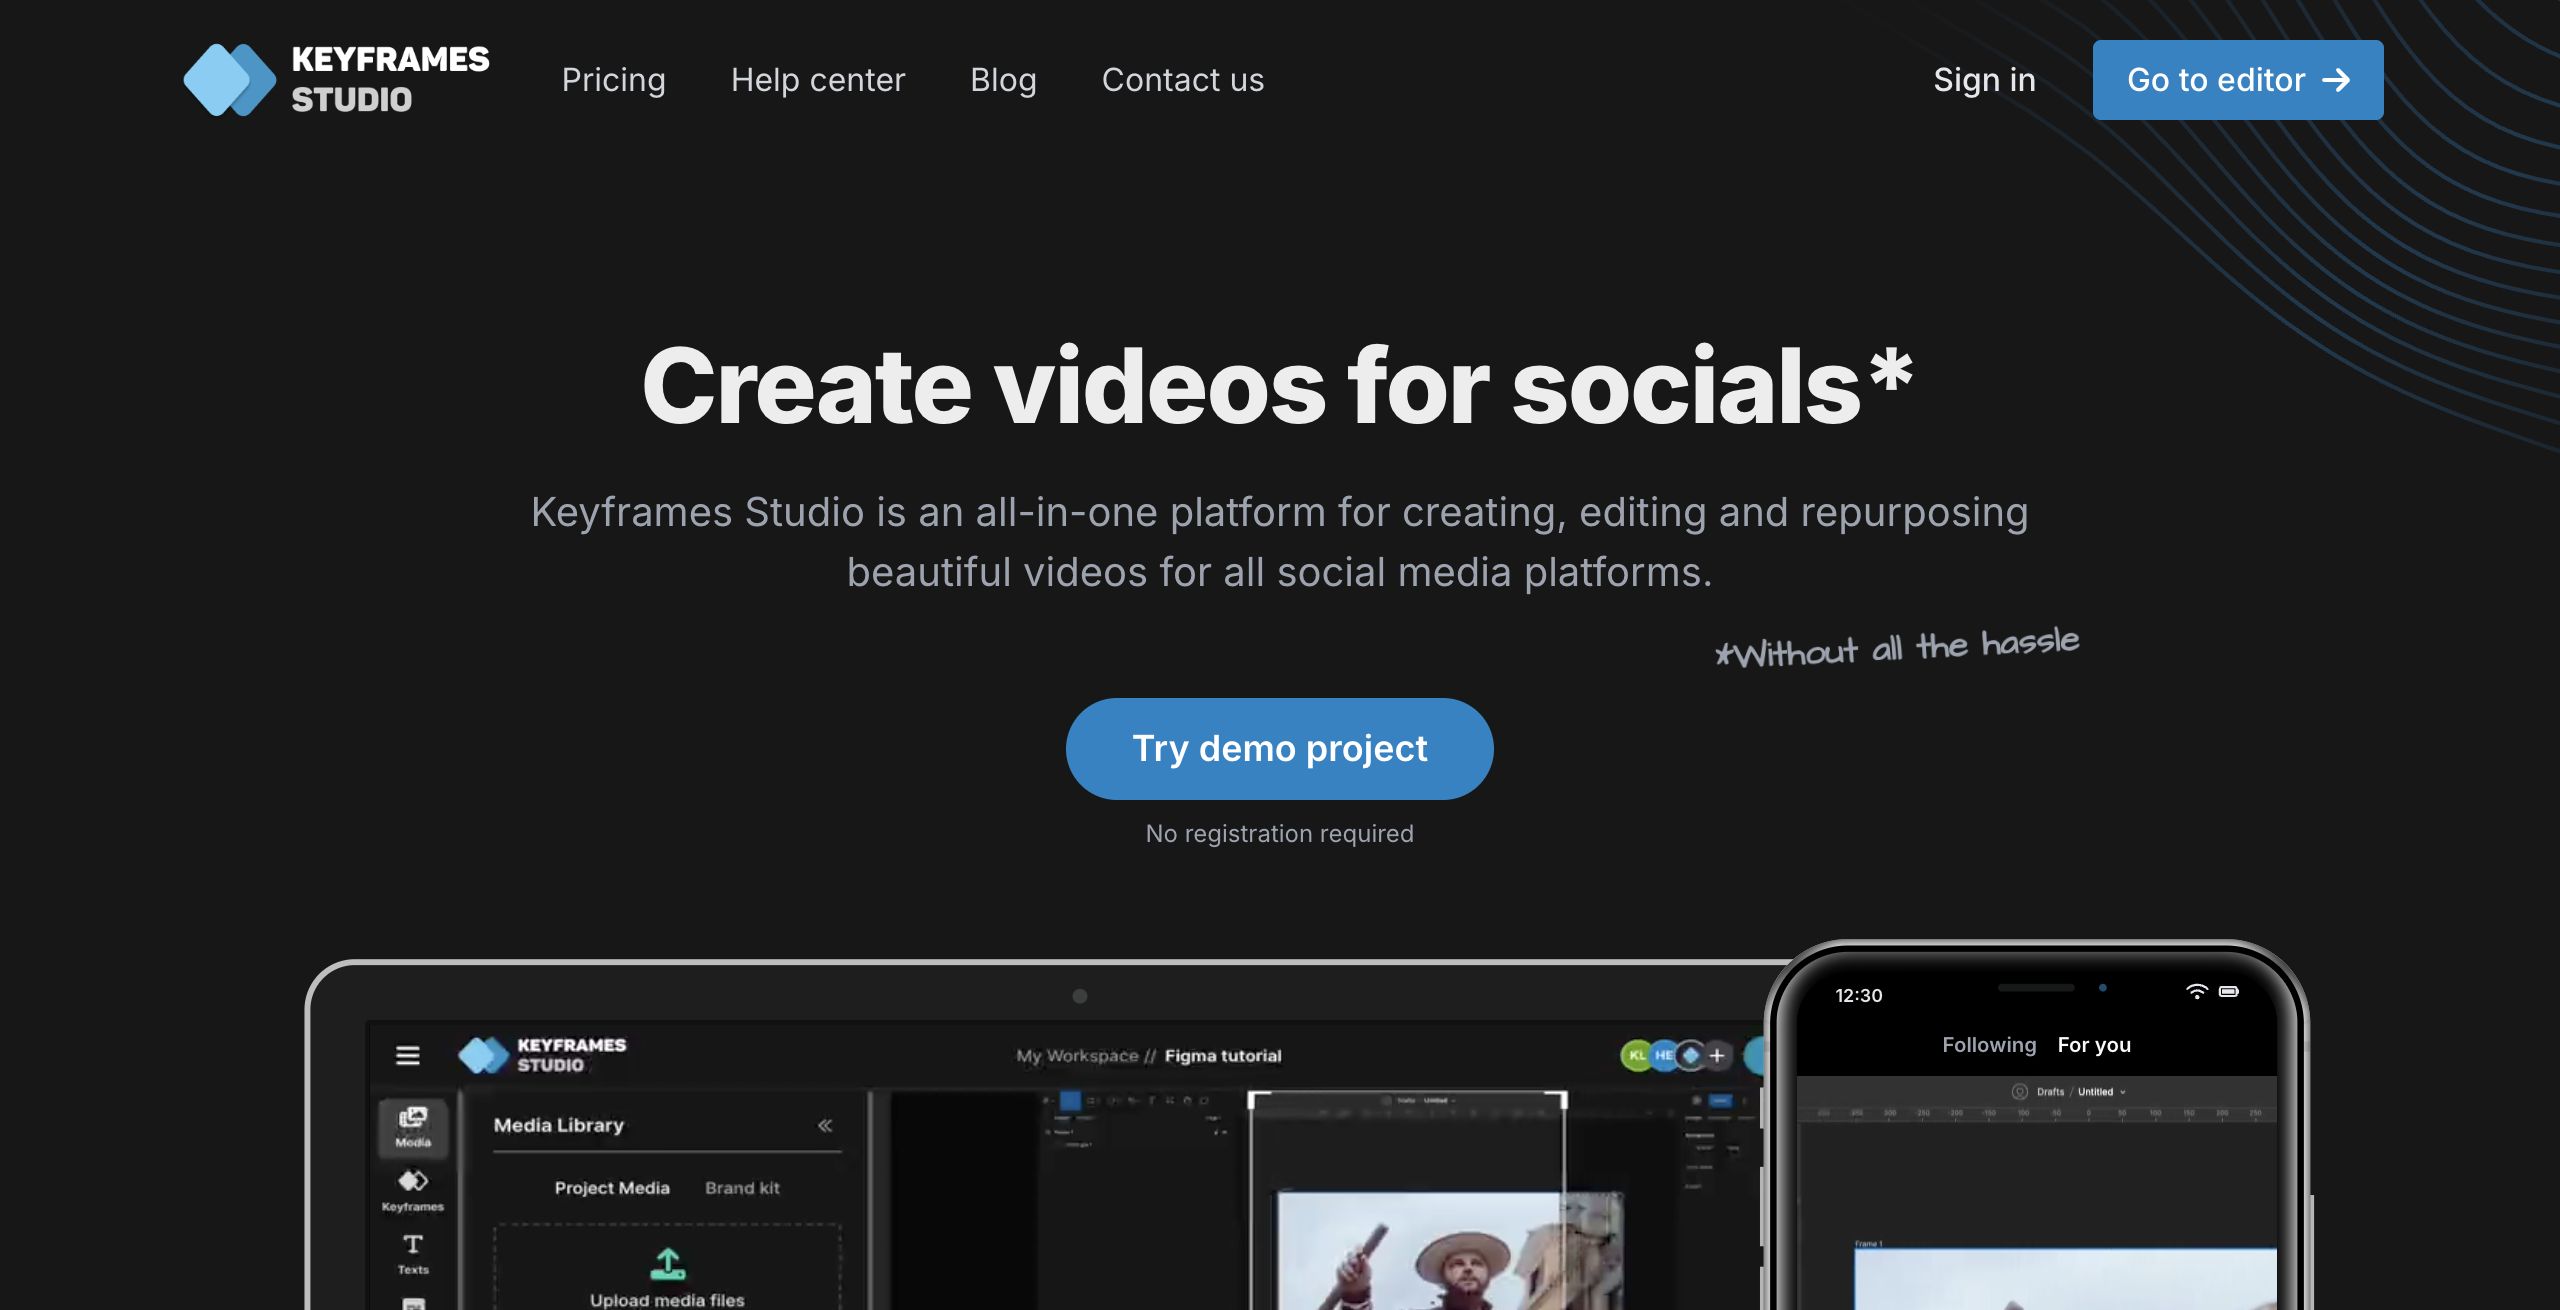Click the Sign in link
This screenshot has width=2560, height=1310.
pyautogui.click(x=1984, y=80)
